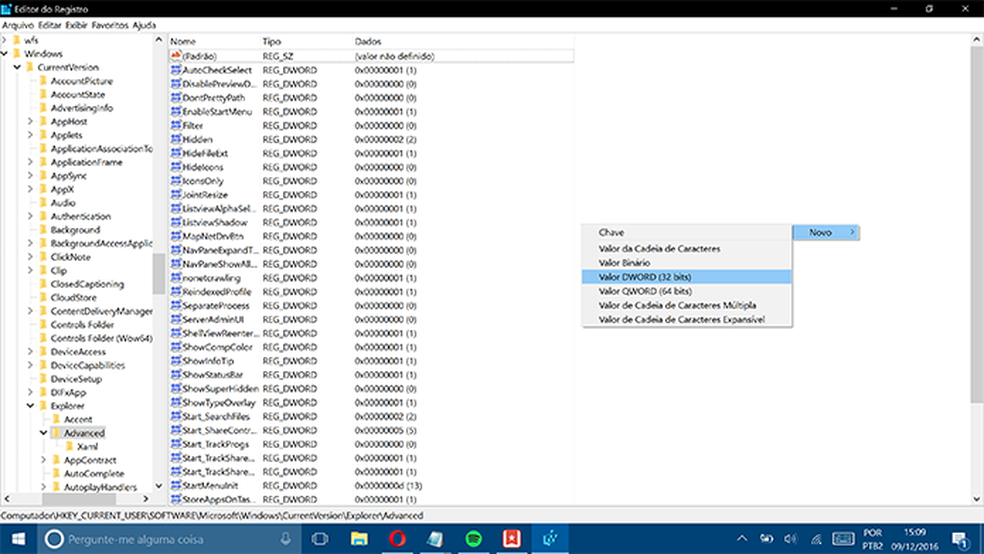This screenshot has height=554, width=984.
Task: Expand the AutoplayHandlers tree node
Action: 43,487
